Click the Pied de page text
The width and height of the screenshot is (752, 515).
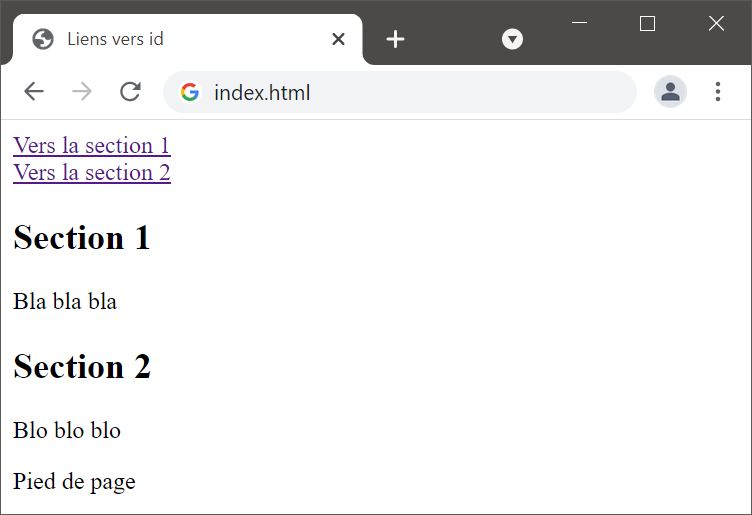click(x=74, y=481)
